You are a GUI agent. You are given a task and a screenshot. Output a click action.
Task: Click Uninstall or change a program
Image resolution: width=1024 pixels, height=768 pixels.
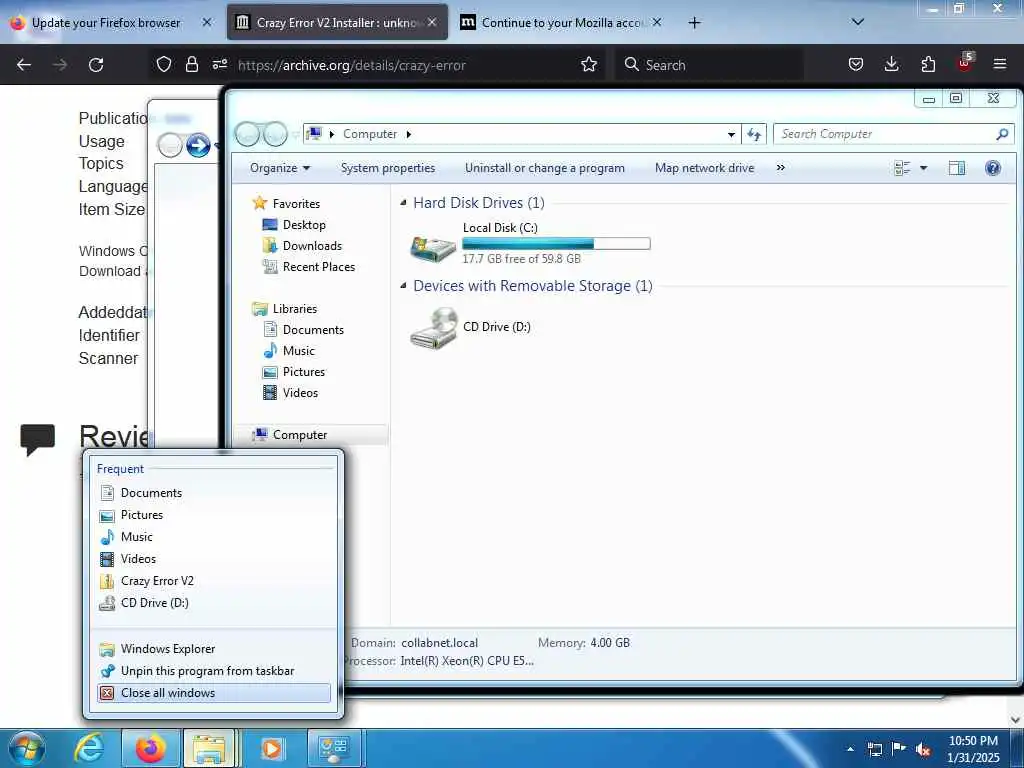[x=545, y=168]
